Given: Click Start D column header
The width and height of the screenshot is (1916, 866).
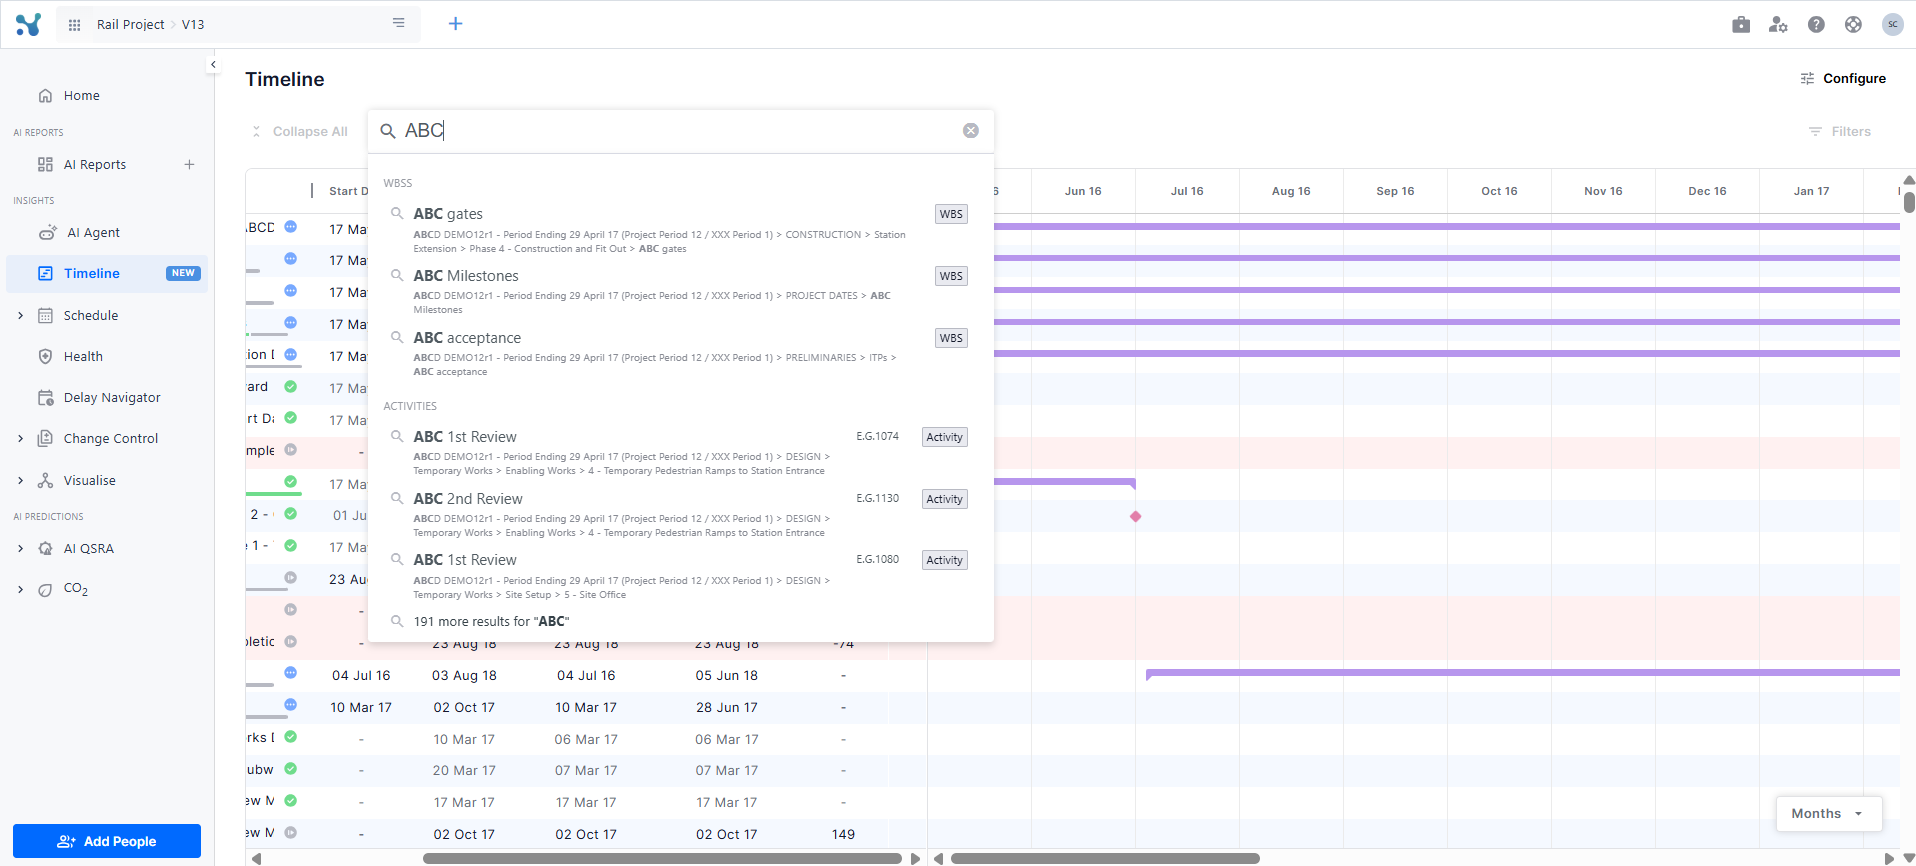Looking at the screenshot, I should click(x=348, y=191).
